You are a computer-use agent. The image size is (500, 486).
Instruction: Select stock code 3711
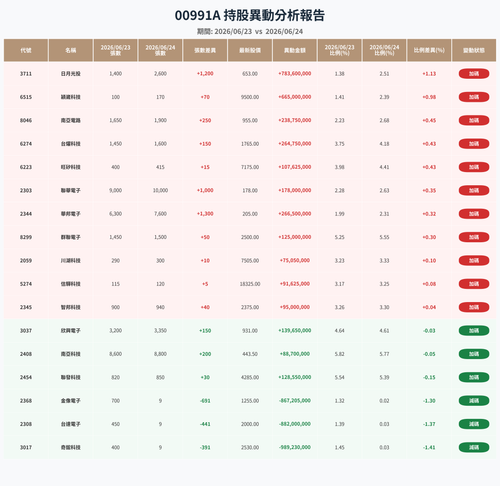[x=26, y=74]
